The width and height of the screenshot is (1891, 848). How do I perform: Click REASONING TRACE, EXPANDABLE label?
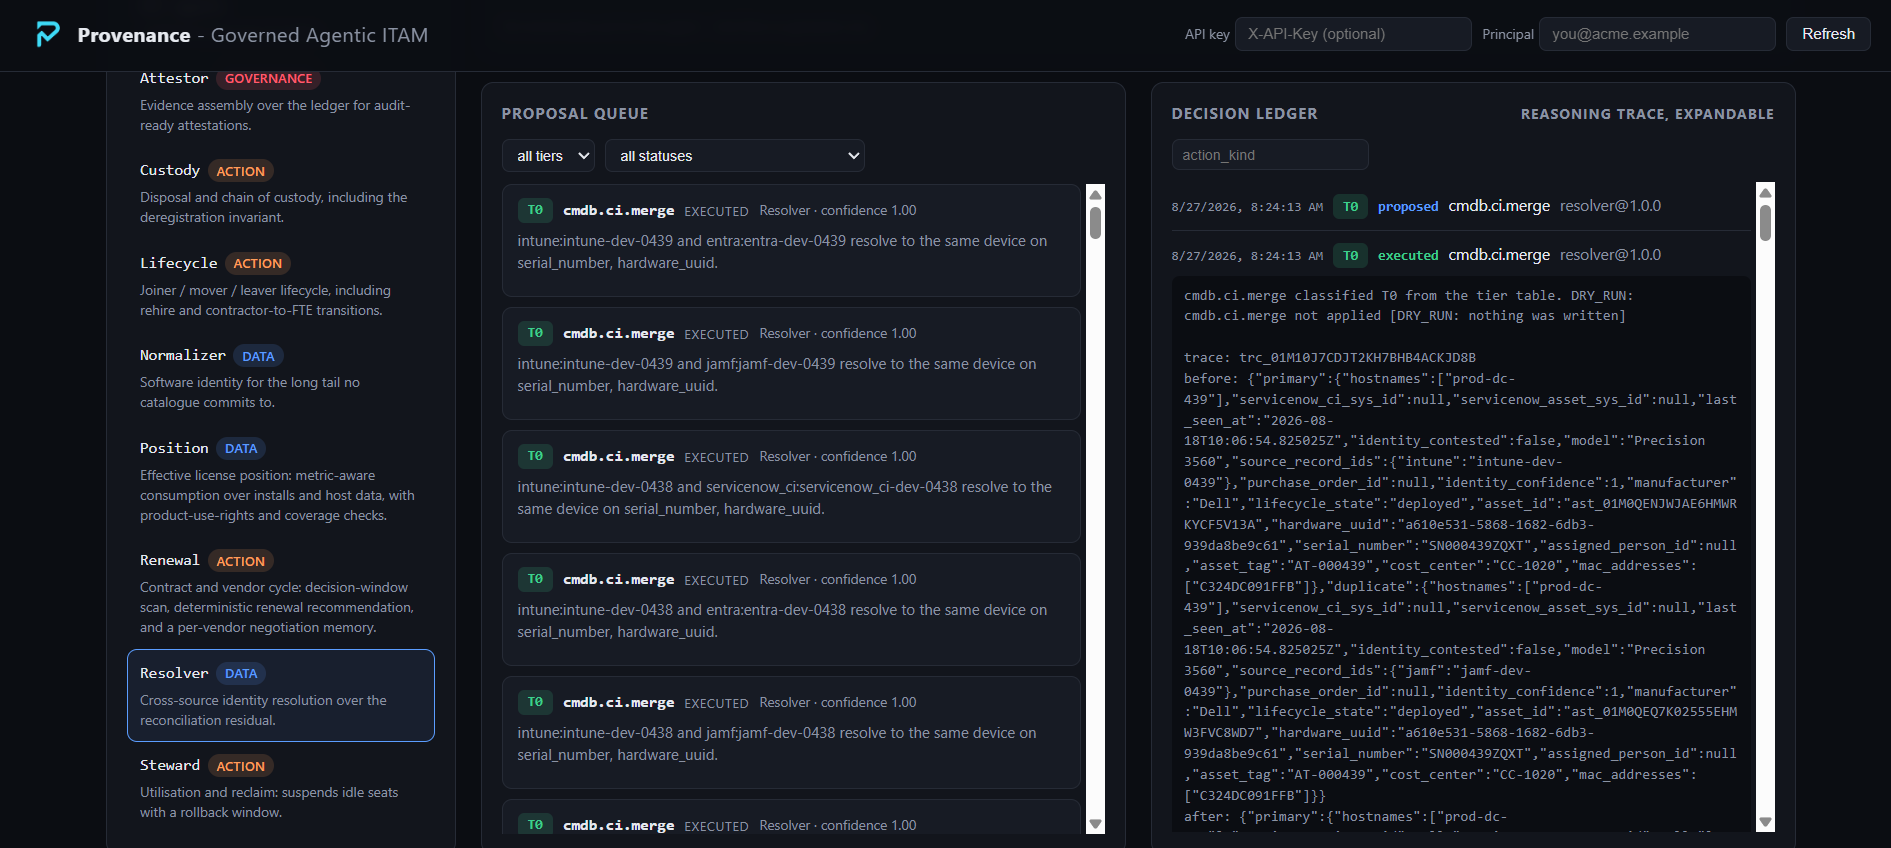pos(1647,114)
